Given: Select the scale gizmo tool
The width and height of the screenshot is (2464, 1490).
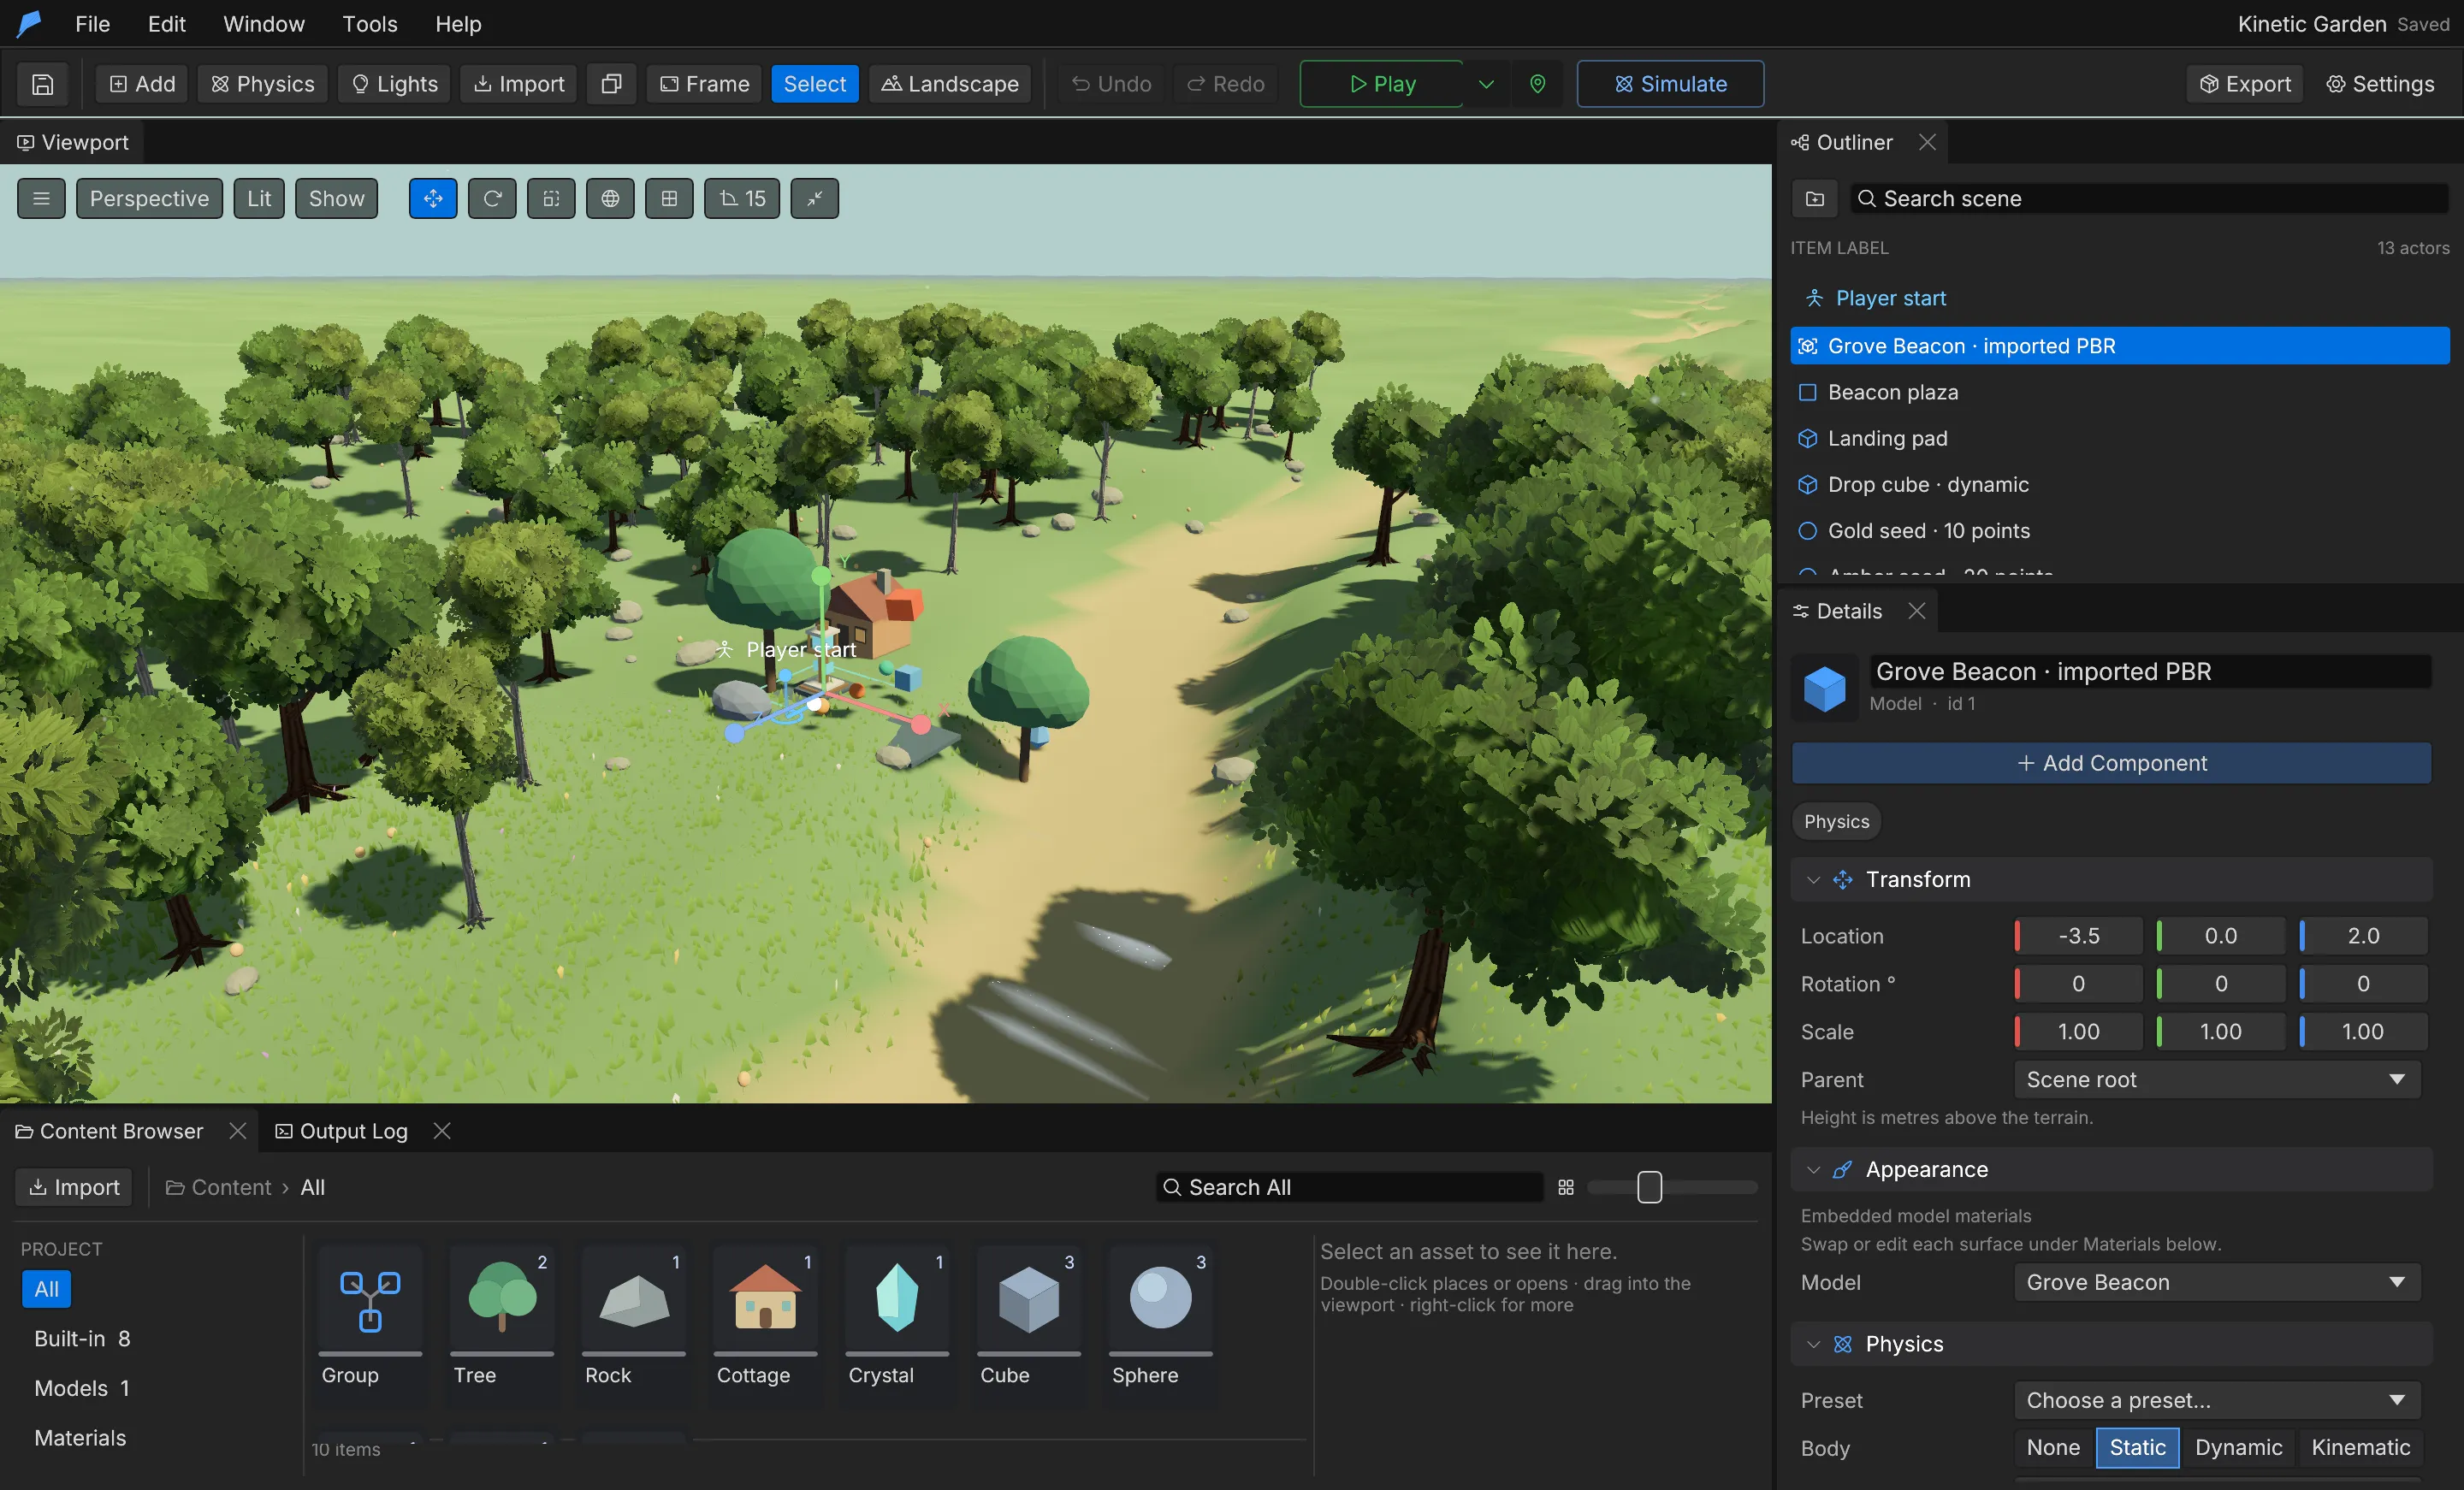Looking at the screenshot, I should click(x=551, y=198).
